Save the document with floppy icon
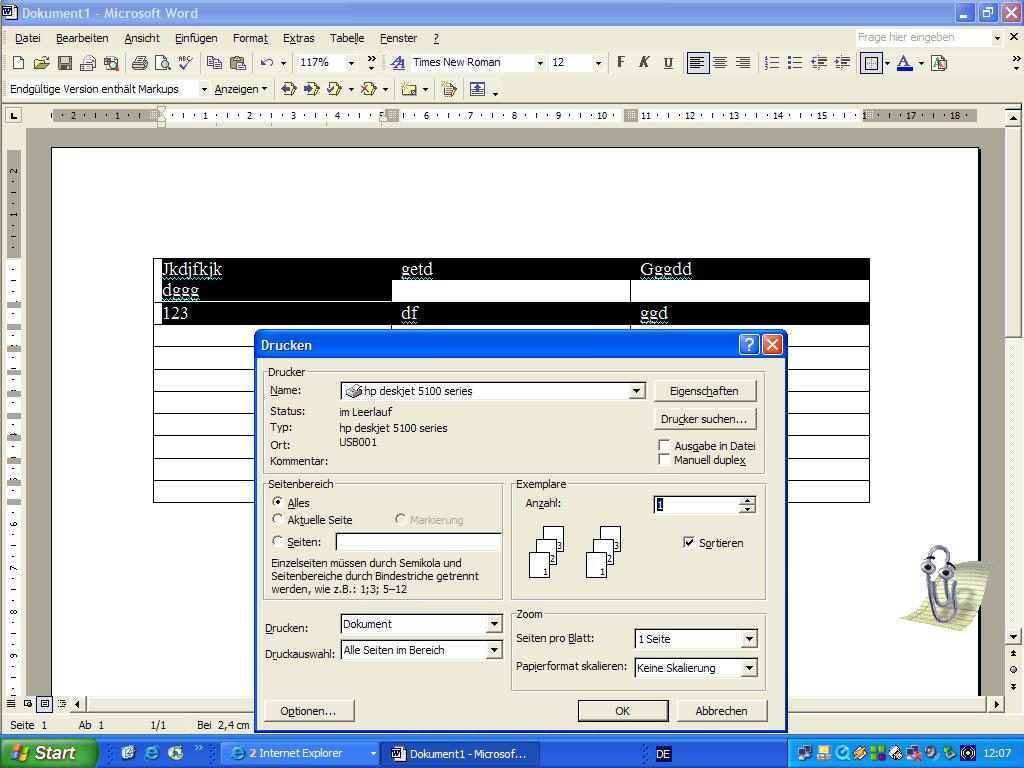 point(65,63)
